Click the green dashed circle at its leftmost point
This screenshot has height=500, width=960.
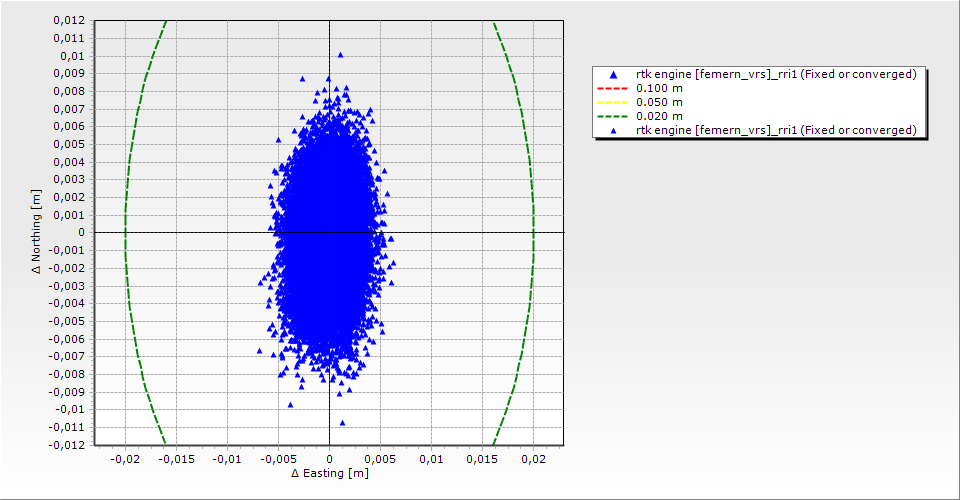click(125, 232)
